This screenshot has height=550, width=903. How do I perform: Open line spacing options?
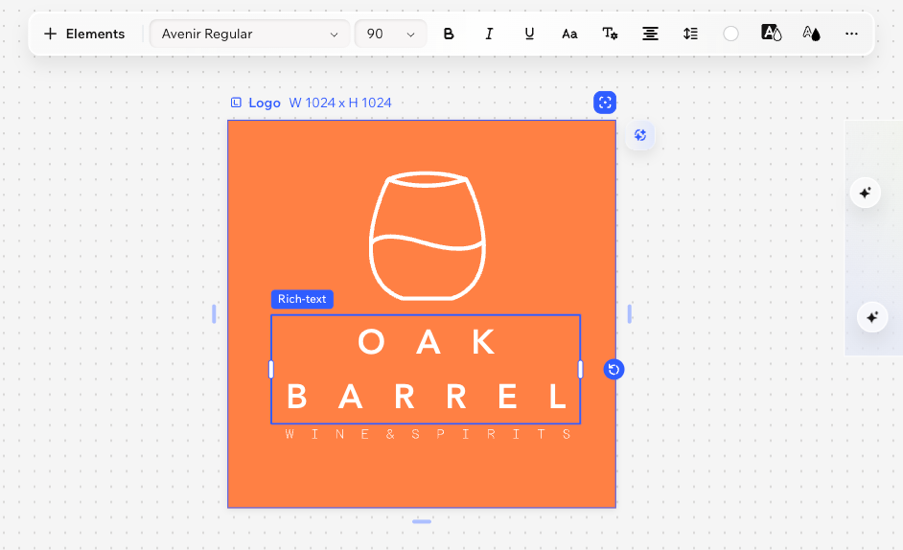690,34
